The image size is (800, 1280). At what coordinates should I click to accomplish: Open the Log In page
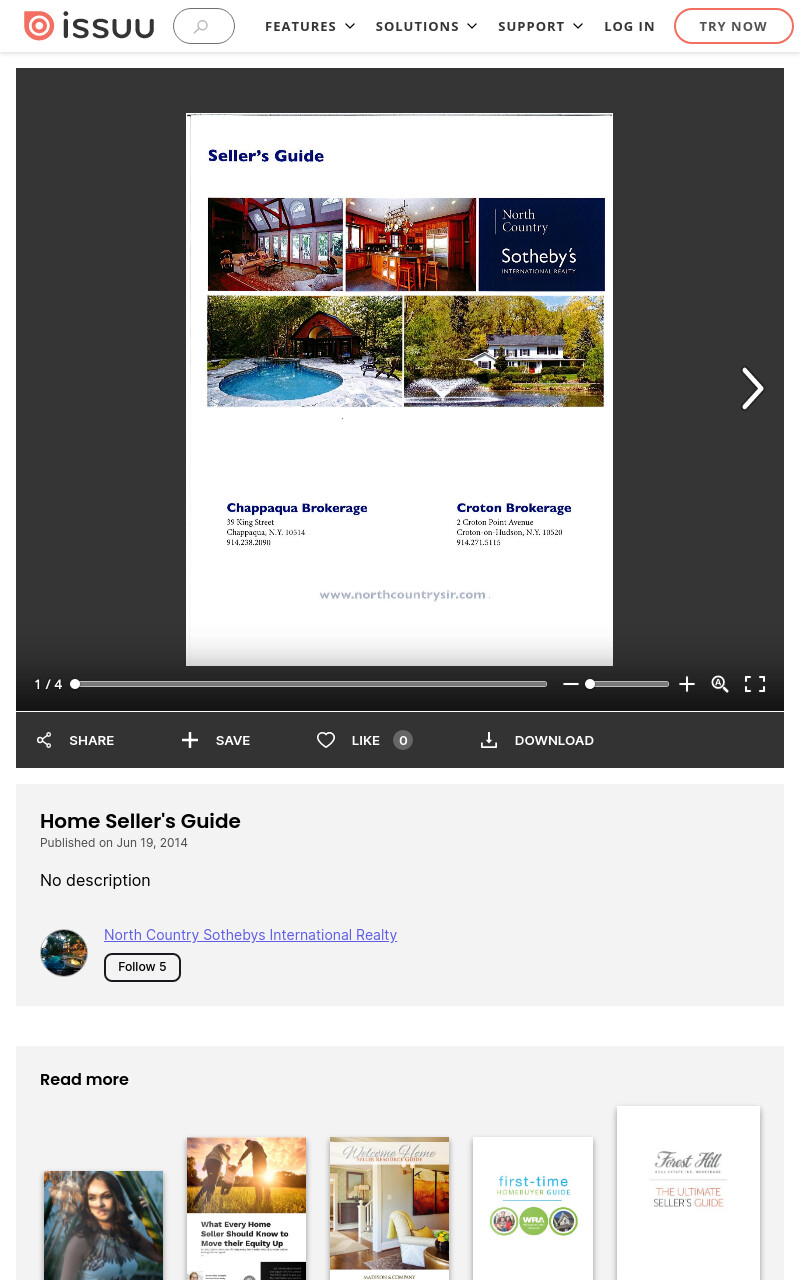point(629,26)
